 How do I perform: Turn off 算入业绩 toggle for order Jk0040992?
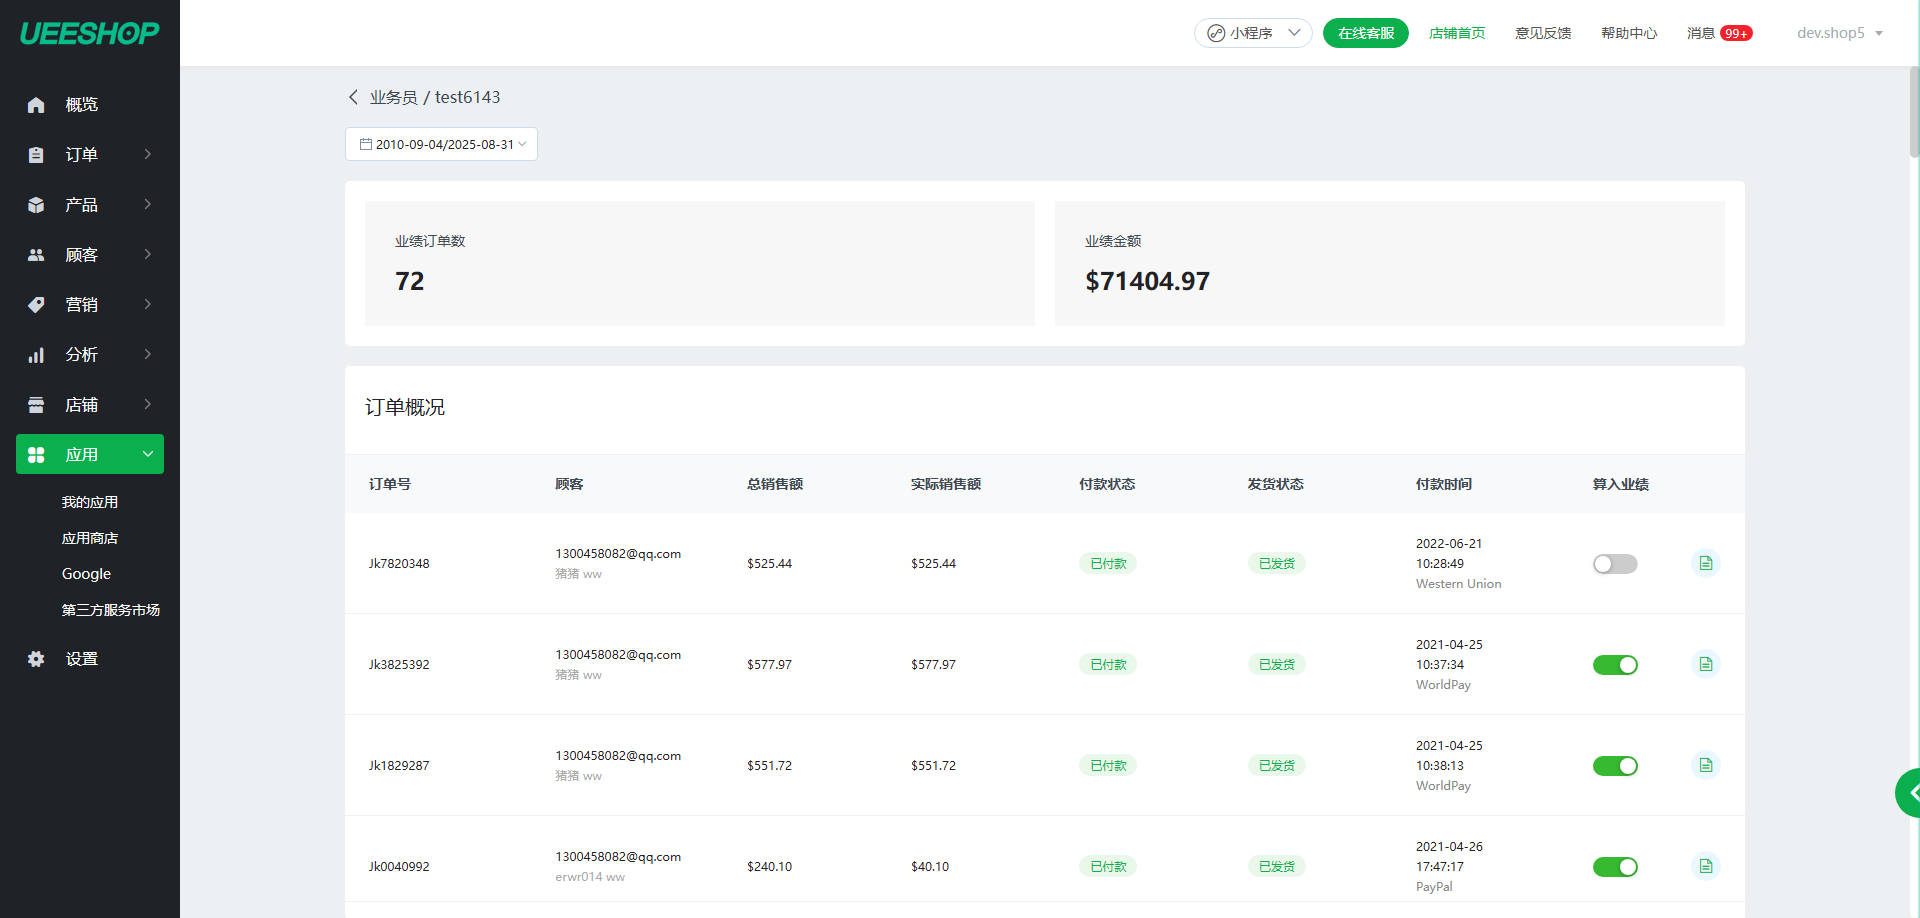click(1614, 867)
